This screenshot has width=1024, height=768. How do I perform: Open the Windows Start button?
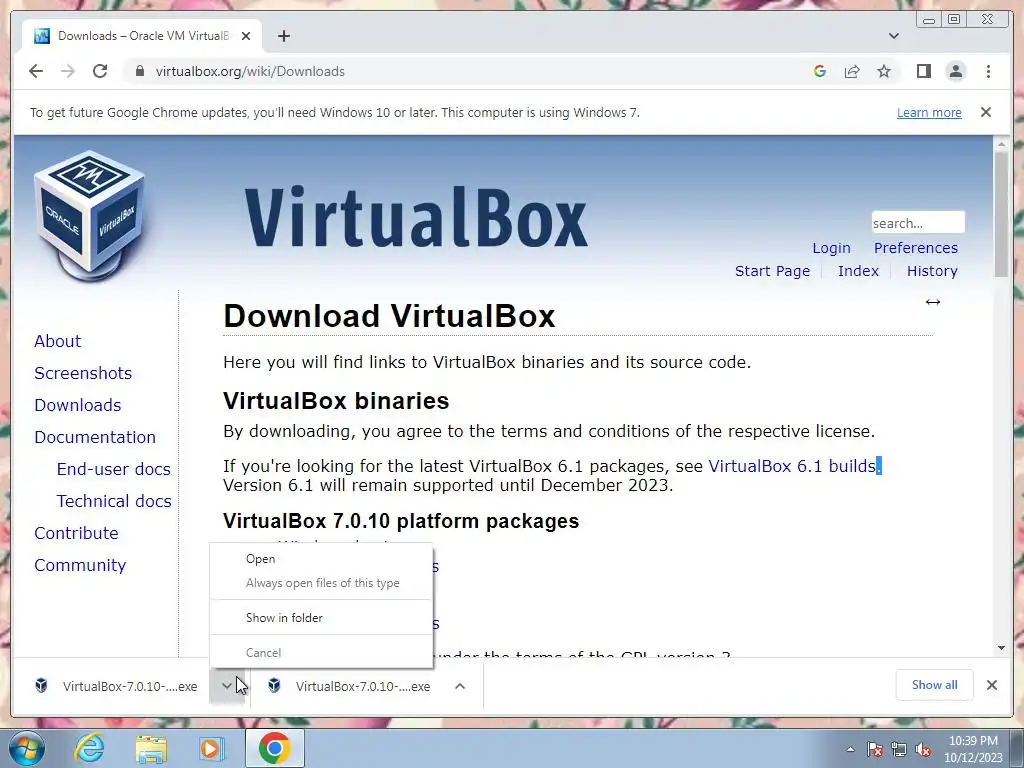(x=26, y=748)
